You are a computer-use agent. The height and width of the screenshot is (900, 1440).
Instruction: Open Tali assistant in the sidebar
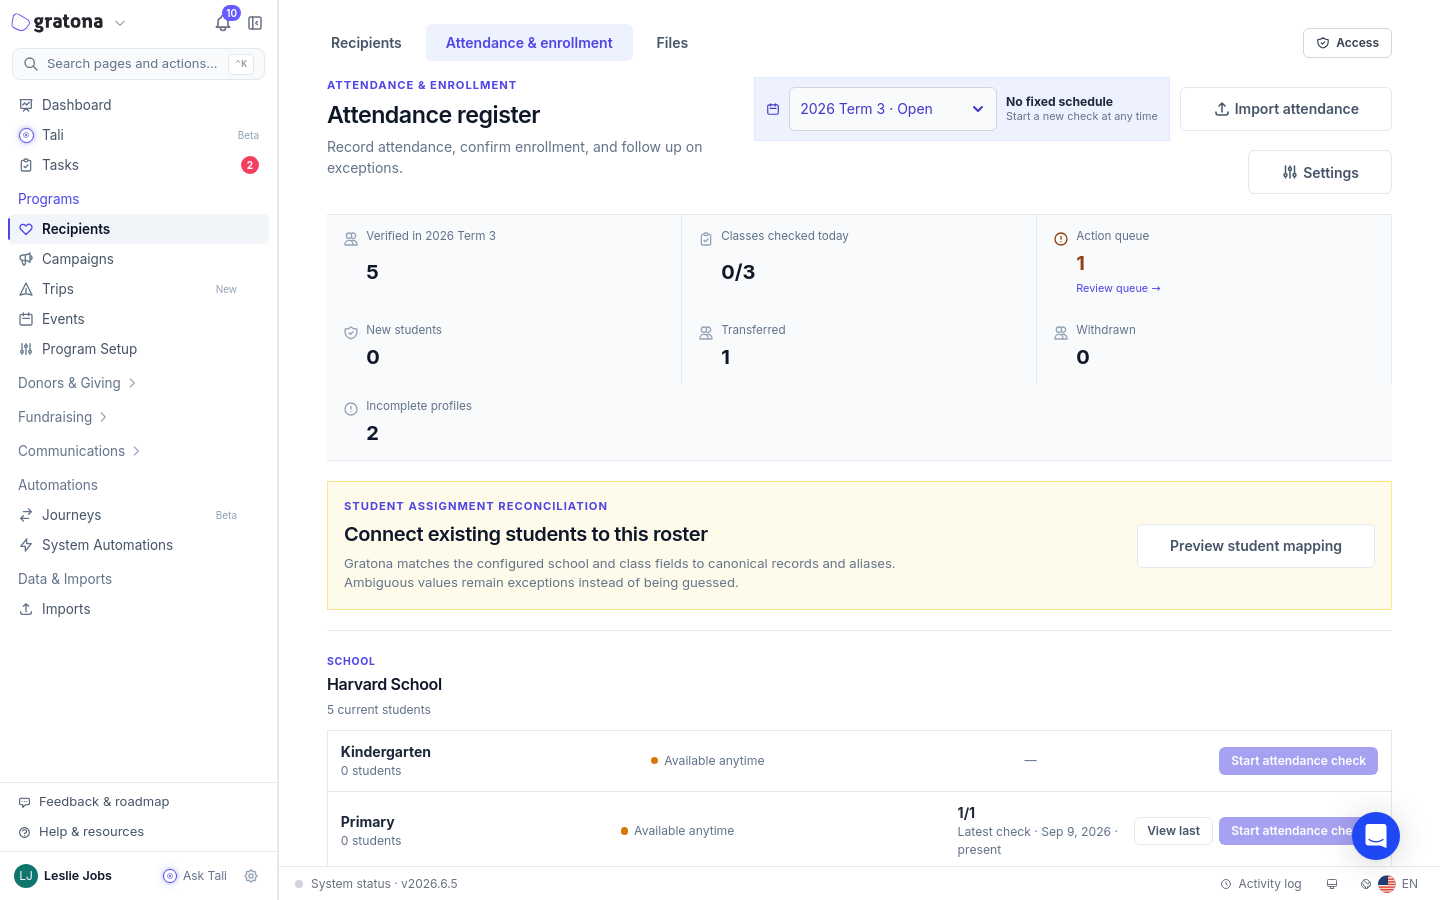coord(138,135)
